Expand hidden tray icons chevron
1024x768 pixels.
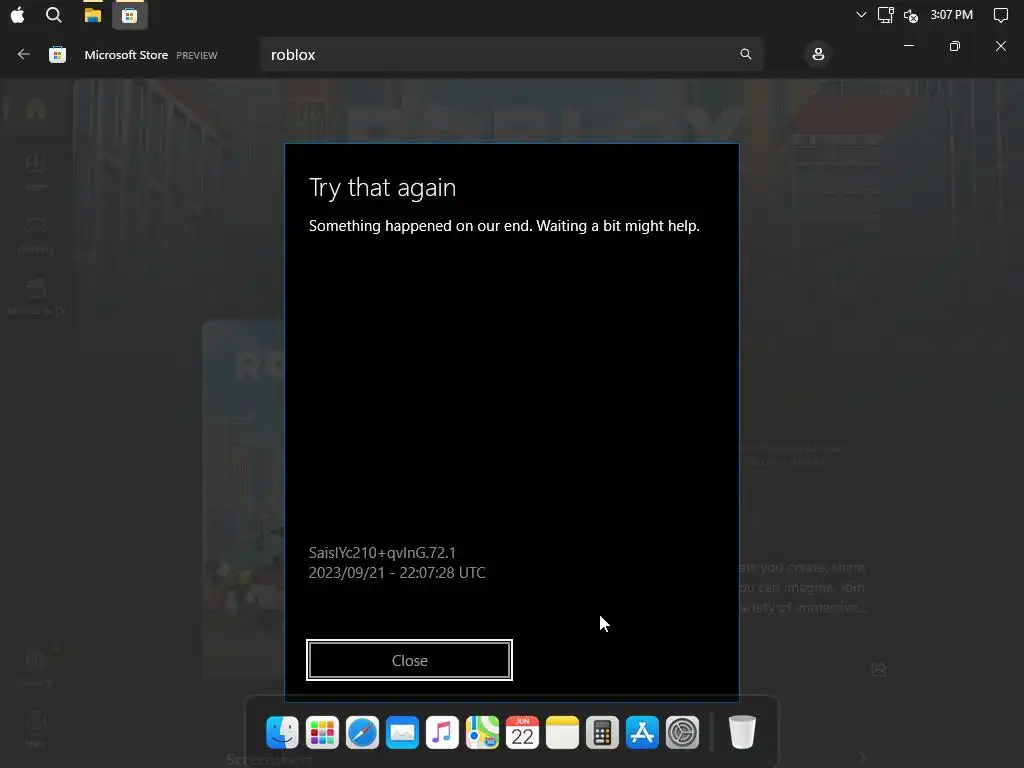[861, 14]
